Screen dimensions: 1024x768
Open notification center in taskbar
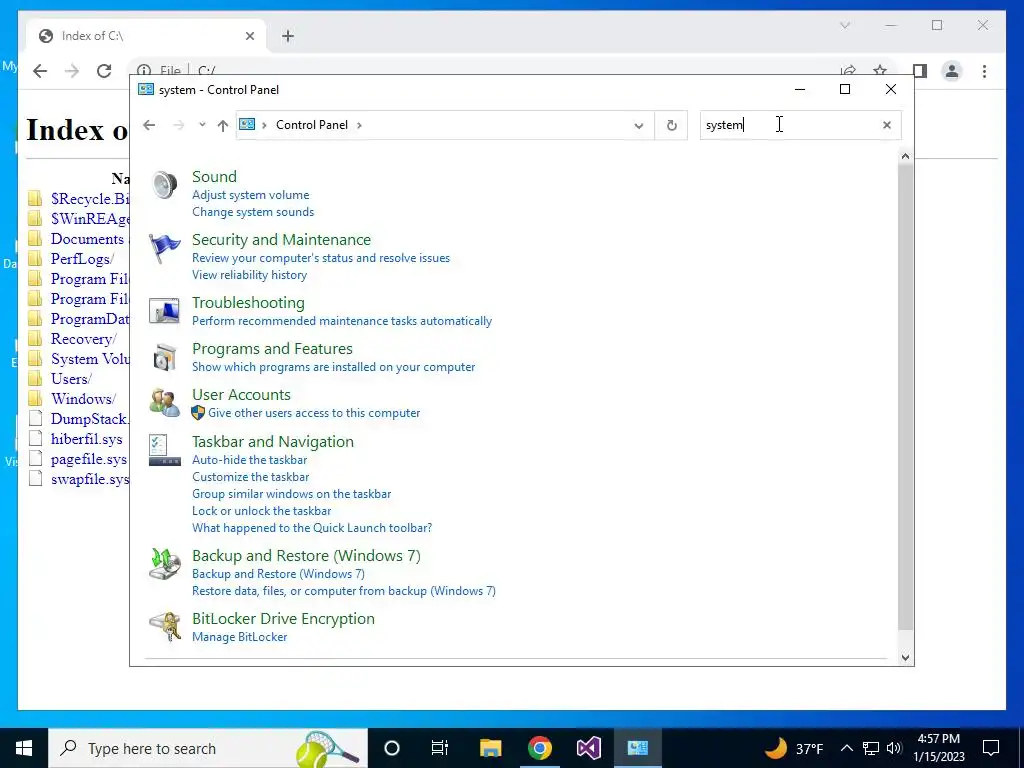(x=991, y=748)
